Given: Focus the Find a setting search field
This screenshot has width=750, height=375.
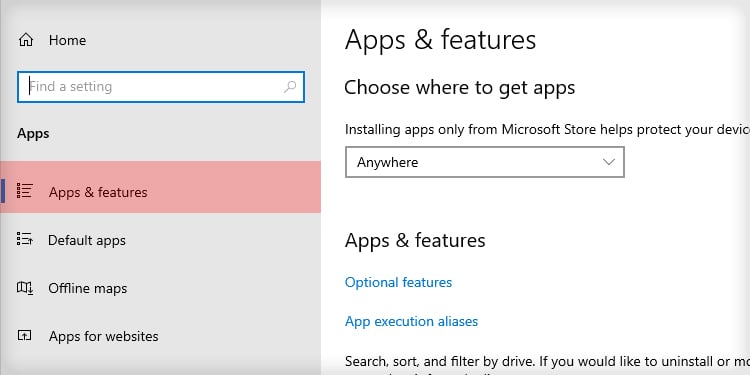Looking at the screenshot, I should [161, 87].
